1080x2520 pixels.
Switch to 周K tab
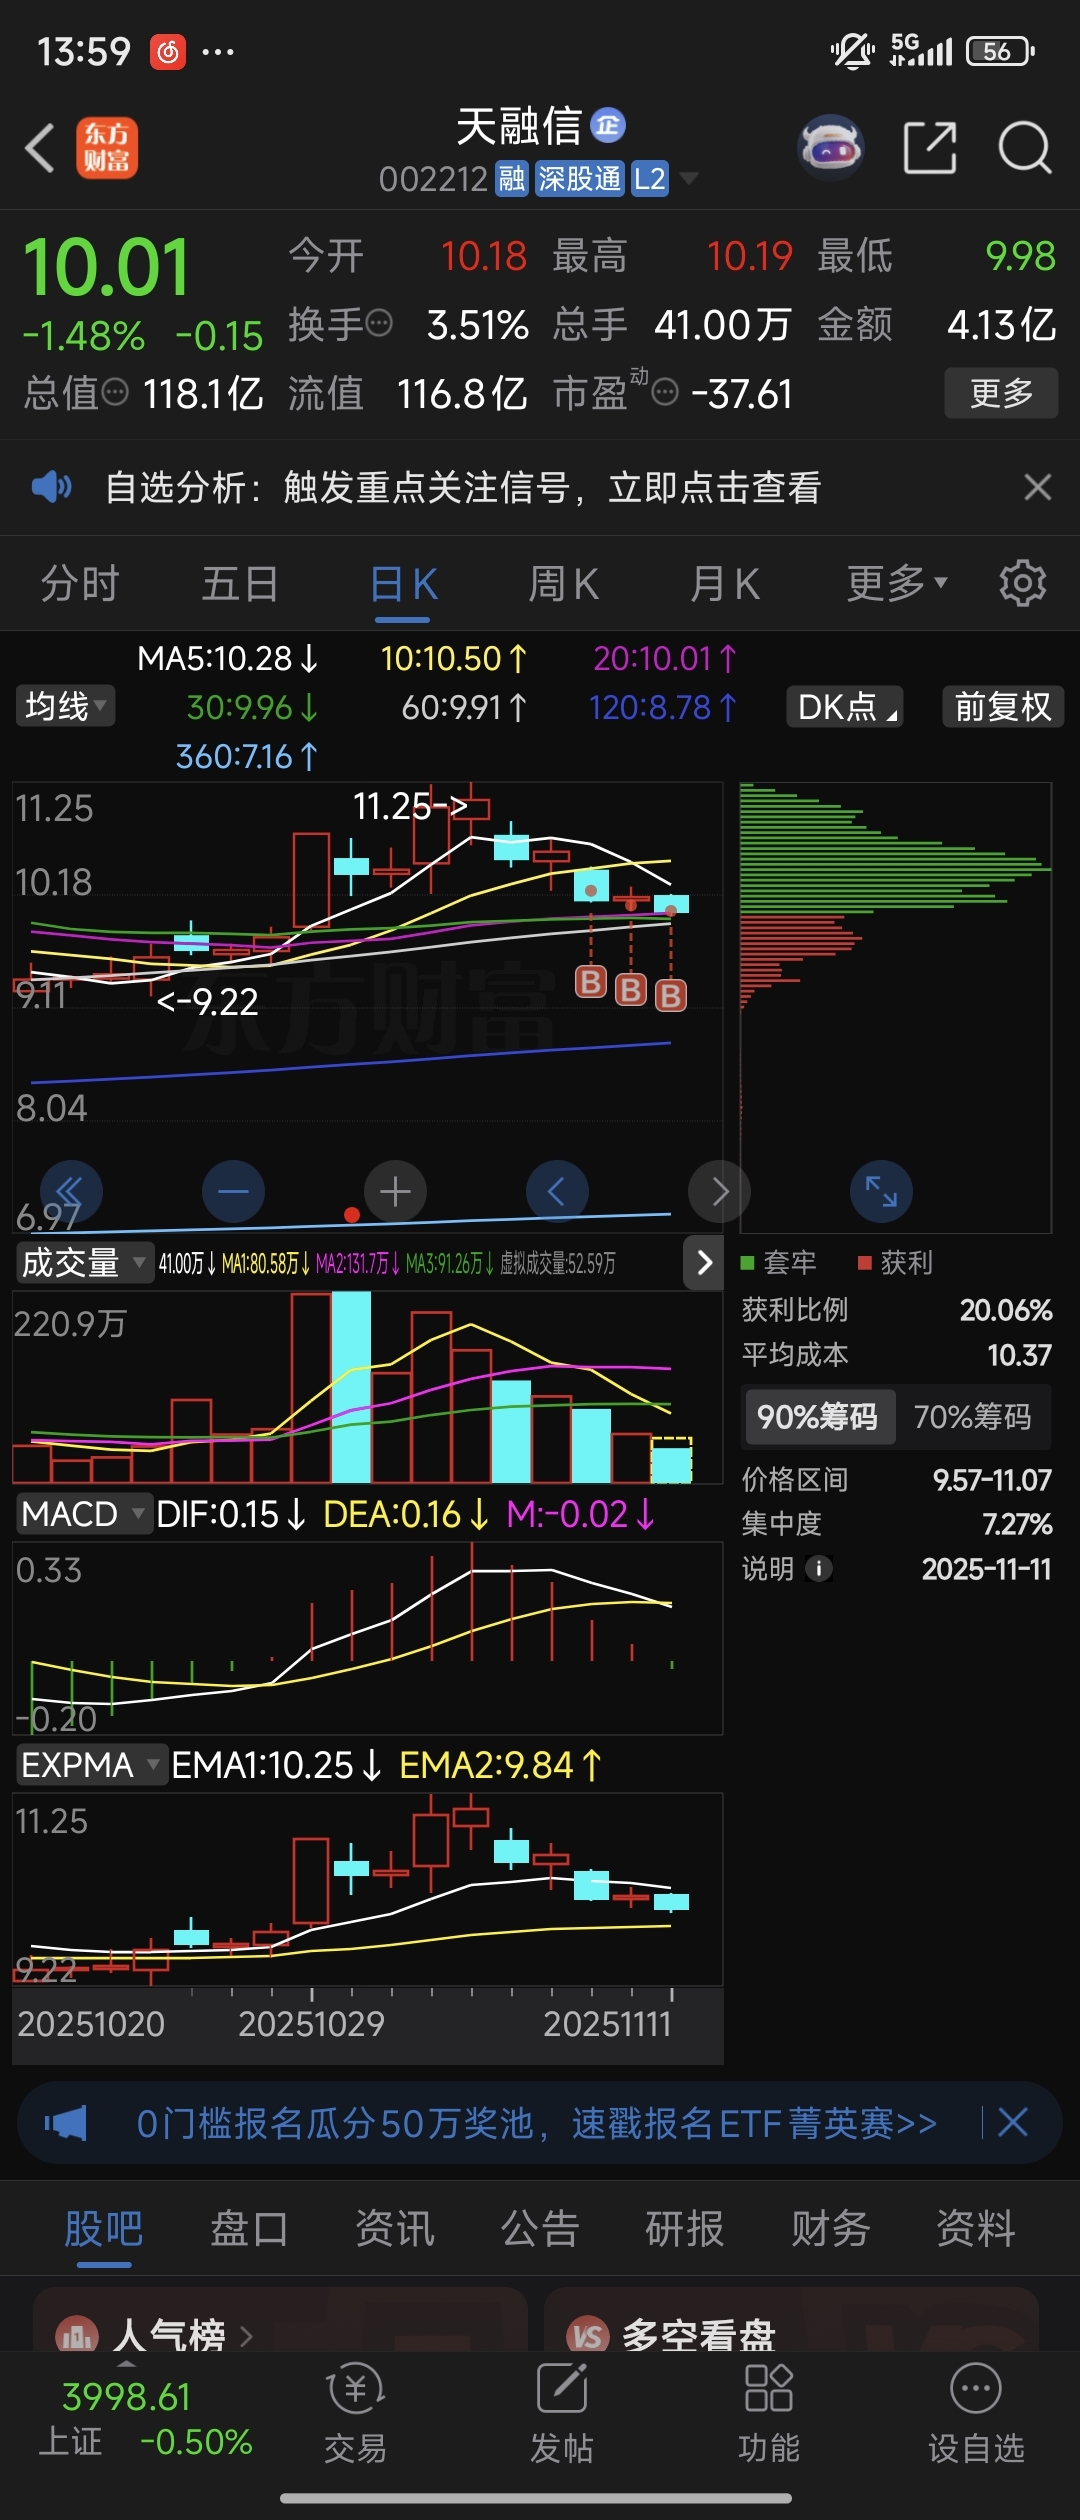[x=563, y=583]
